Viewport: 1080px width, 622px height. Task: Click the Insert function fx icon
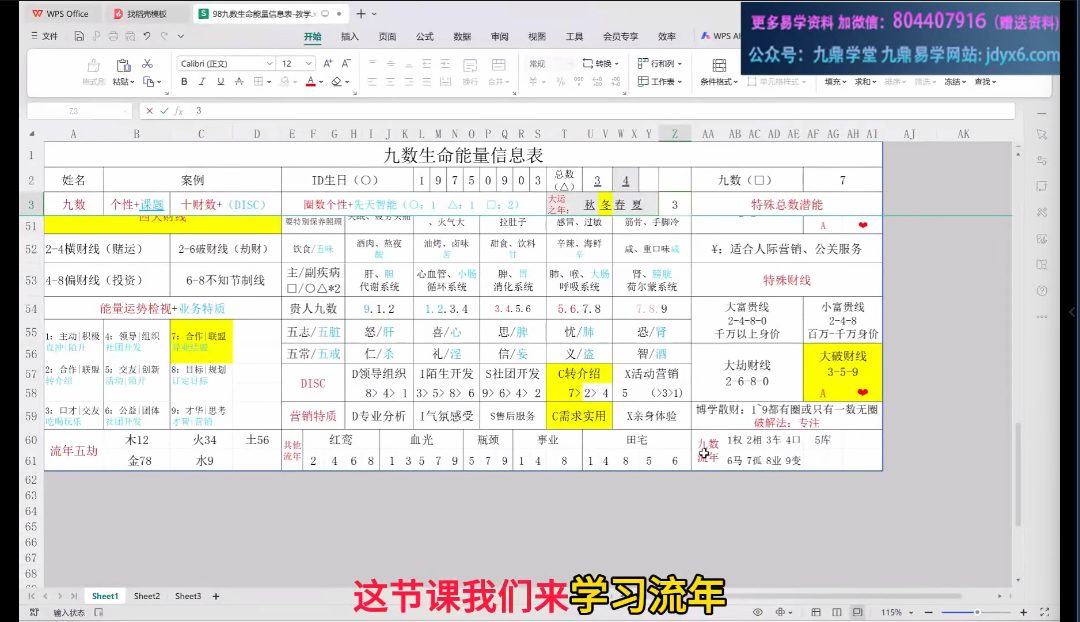click(x=179, y=111)
